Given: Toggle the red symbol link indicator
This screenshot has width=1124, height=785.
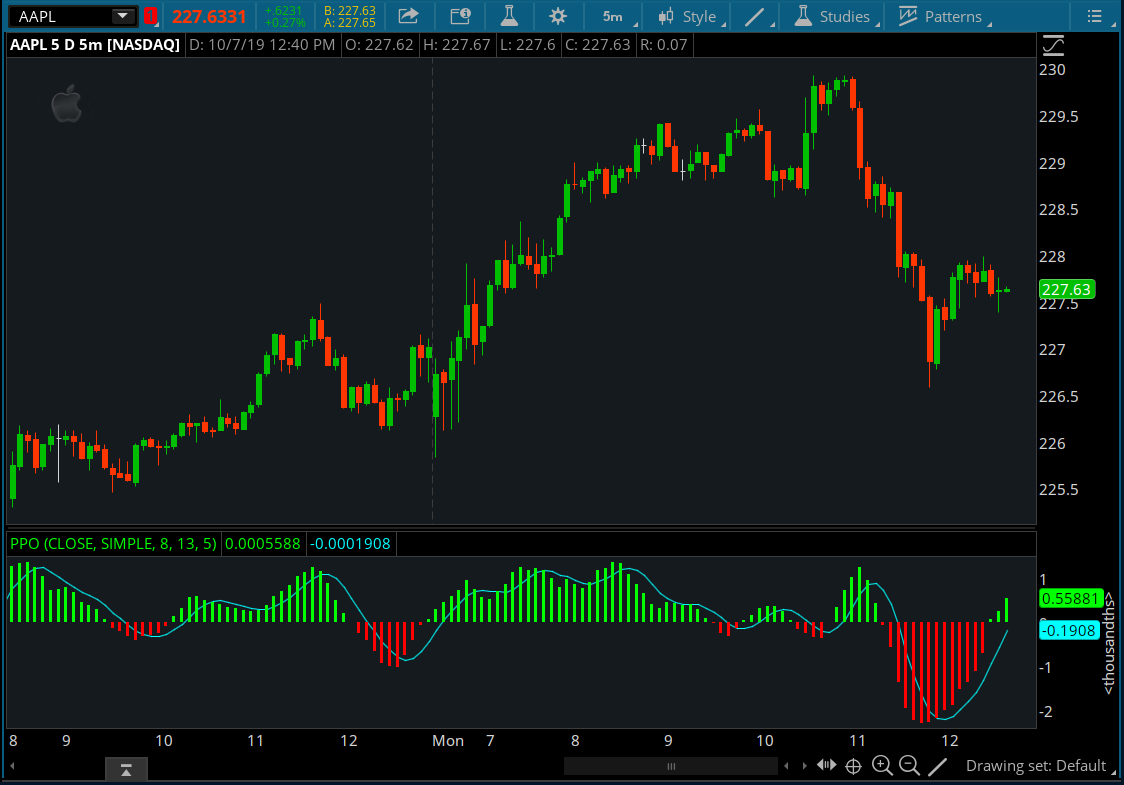Looking at the screenshot, I should [150, 16].
